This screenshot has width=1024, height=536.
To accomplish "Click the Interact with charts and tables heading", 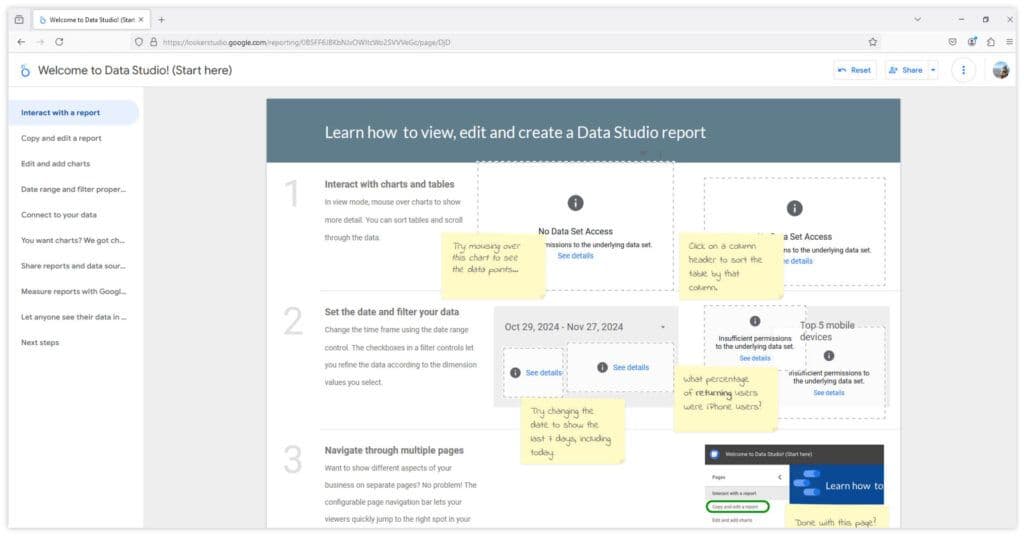I will (389, 184).
